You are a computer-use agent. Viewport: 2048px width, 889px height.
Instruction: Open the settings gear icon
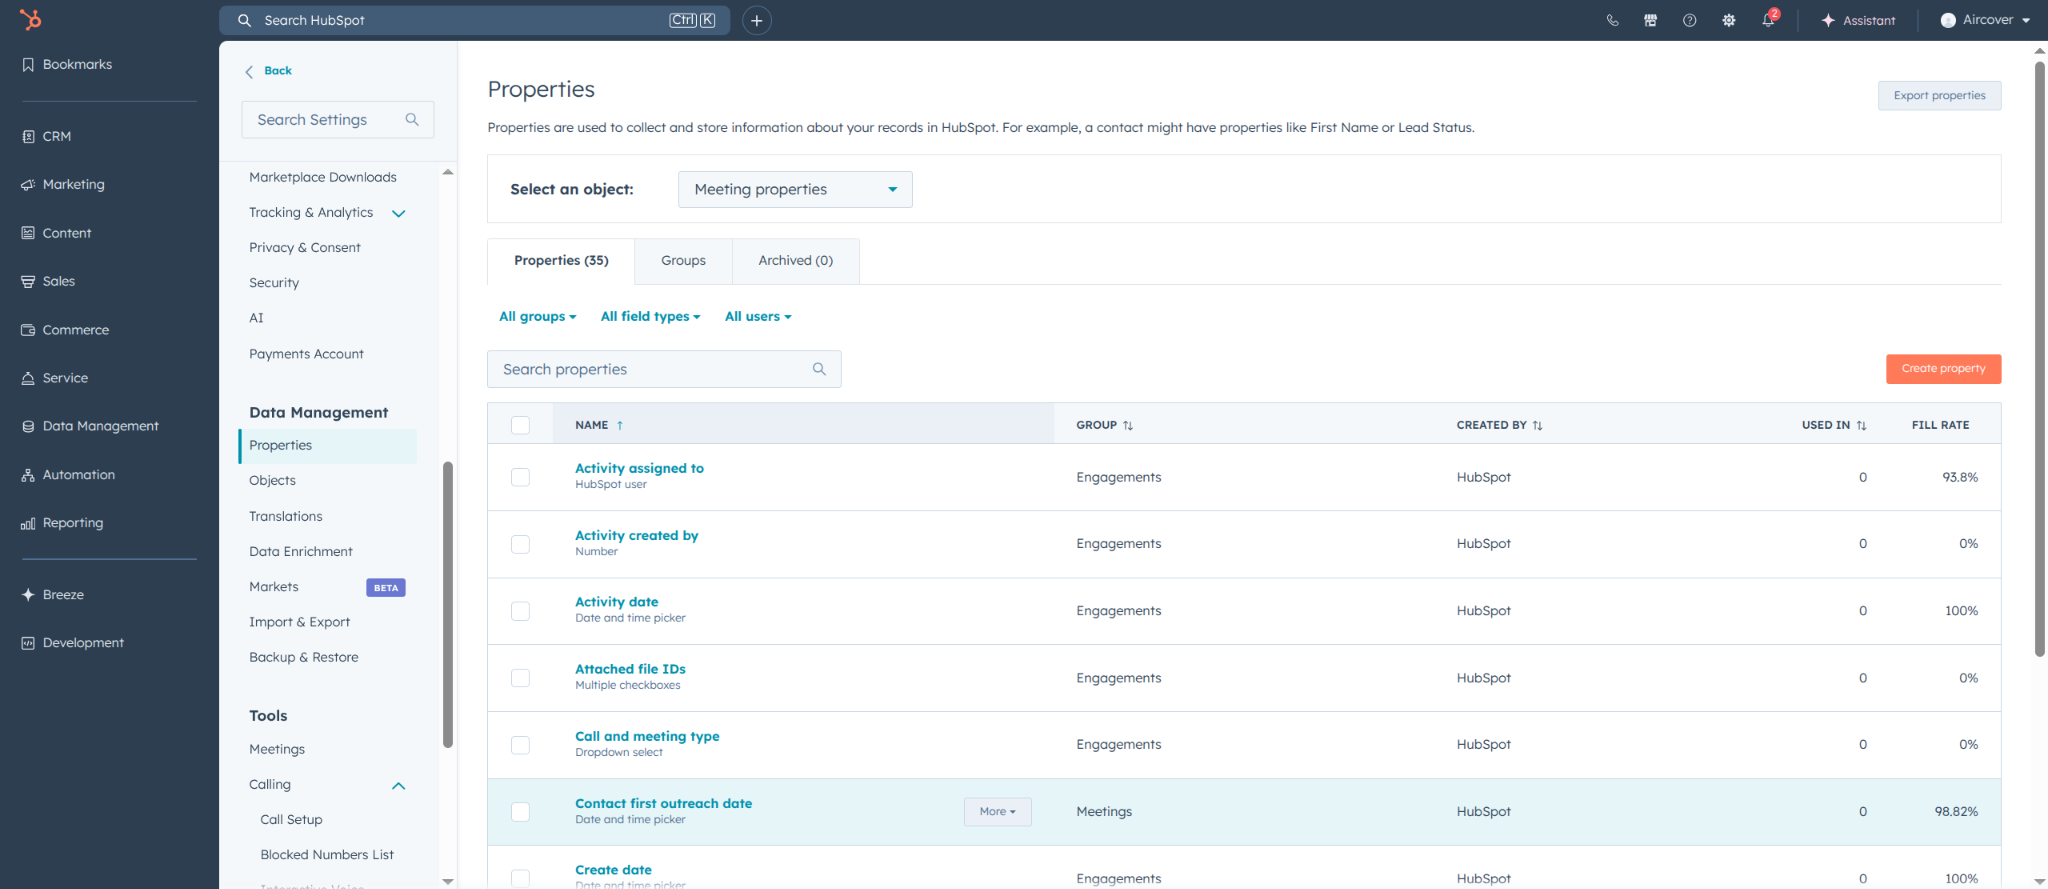[1729, 20]
